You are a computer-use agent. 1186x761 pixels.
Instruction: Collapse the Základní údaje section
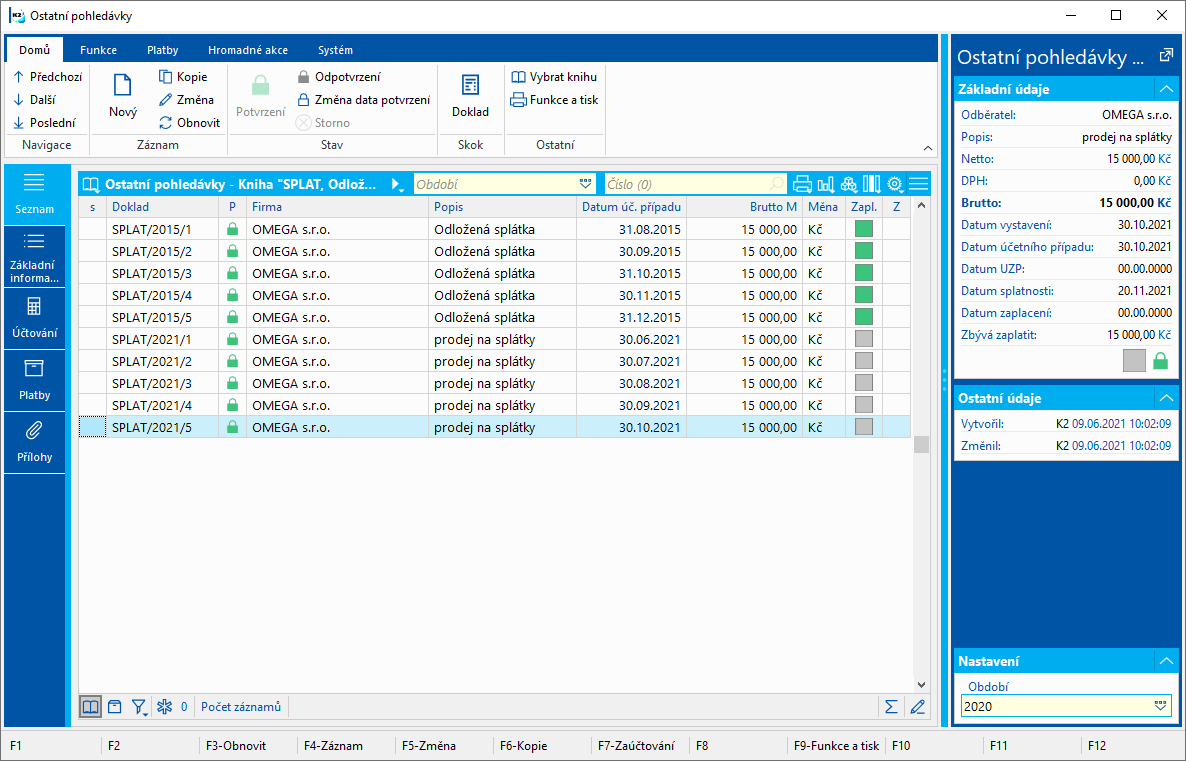[1166, 89]
